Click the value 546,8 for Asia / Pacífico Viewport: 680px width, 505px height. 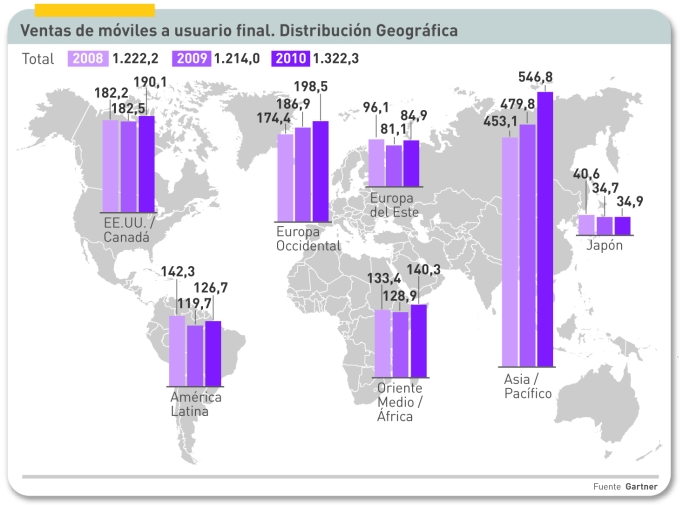click(x=535, y=77)
